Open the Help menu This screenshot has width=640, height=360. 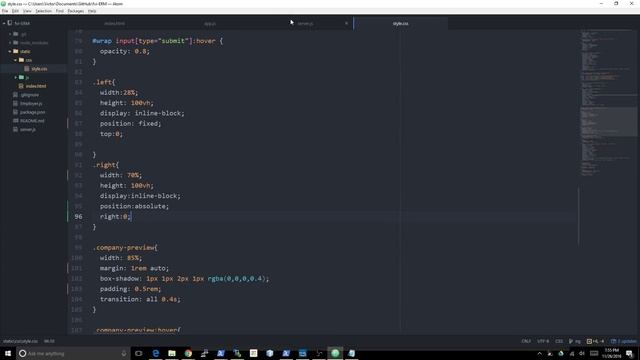(x=92, y=11)
